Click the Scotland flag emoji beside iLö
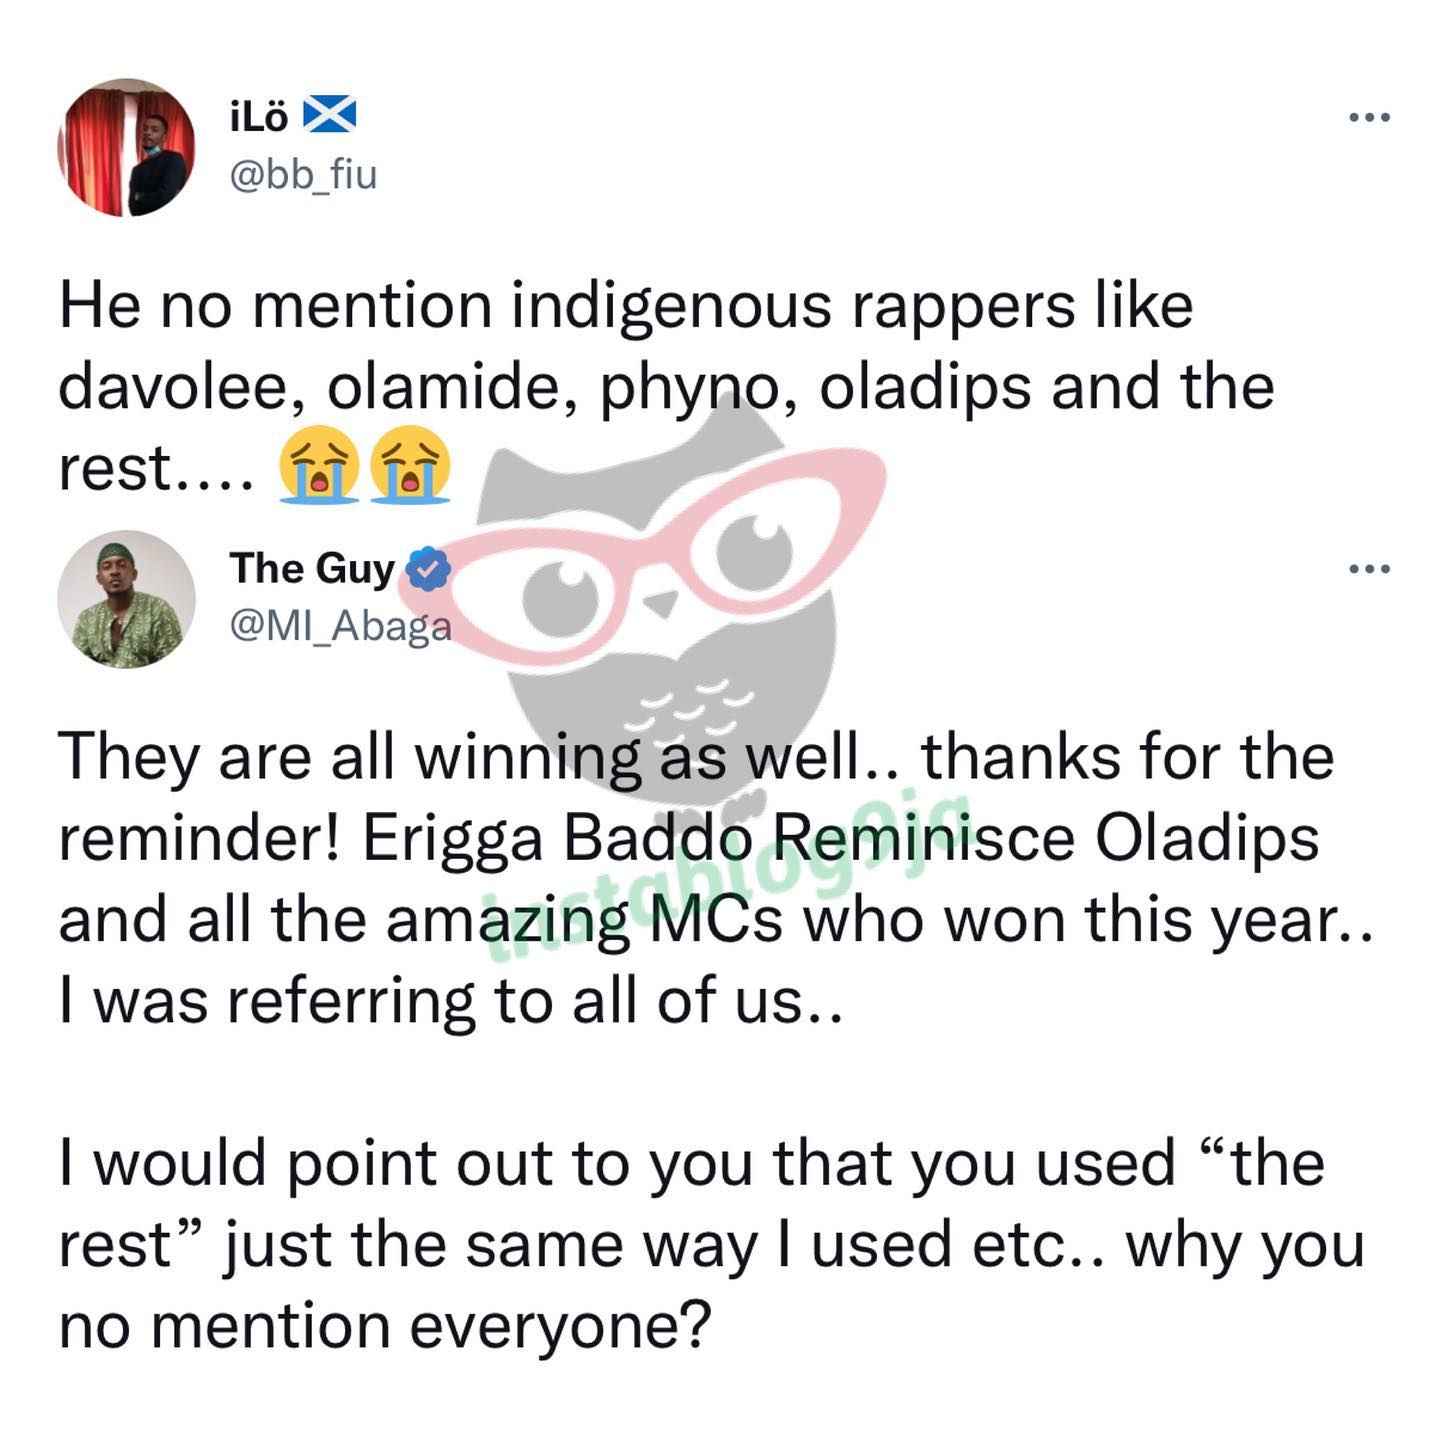 329,117
